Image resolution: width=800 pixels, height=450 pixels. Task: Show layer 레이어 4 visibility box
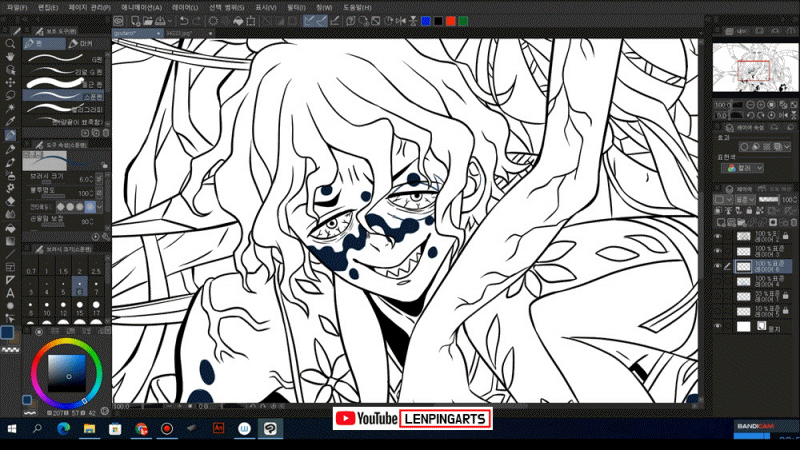click(718, 281)
